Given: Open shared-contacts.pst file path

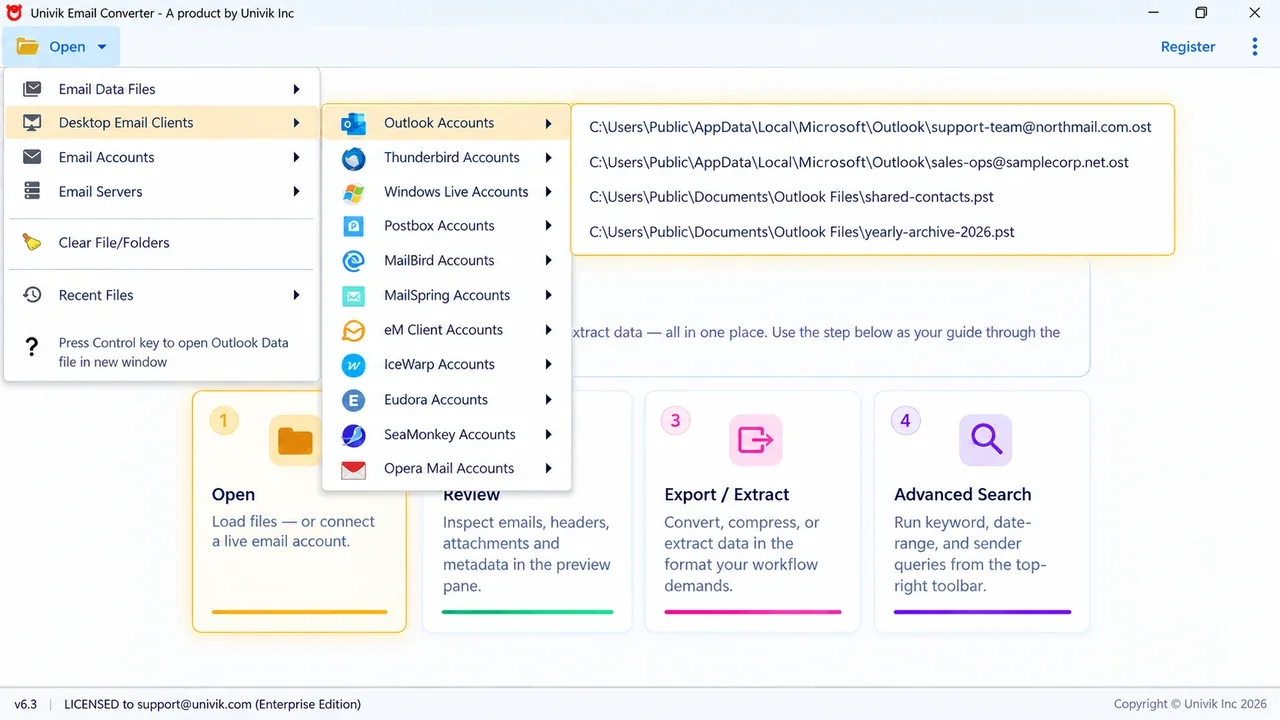Looking at the screenshot, I should [791, 197].
